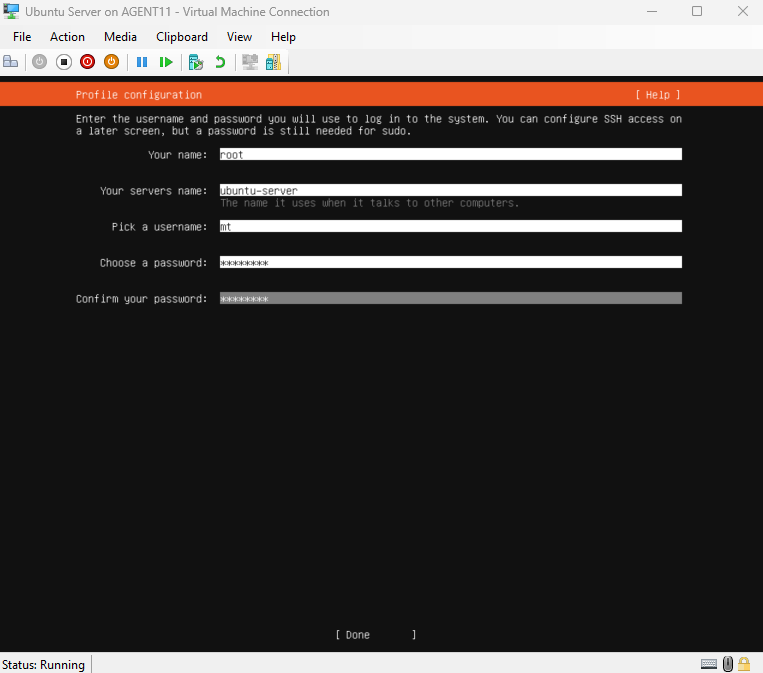Click the orange Save state icon

point(111,62)
